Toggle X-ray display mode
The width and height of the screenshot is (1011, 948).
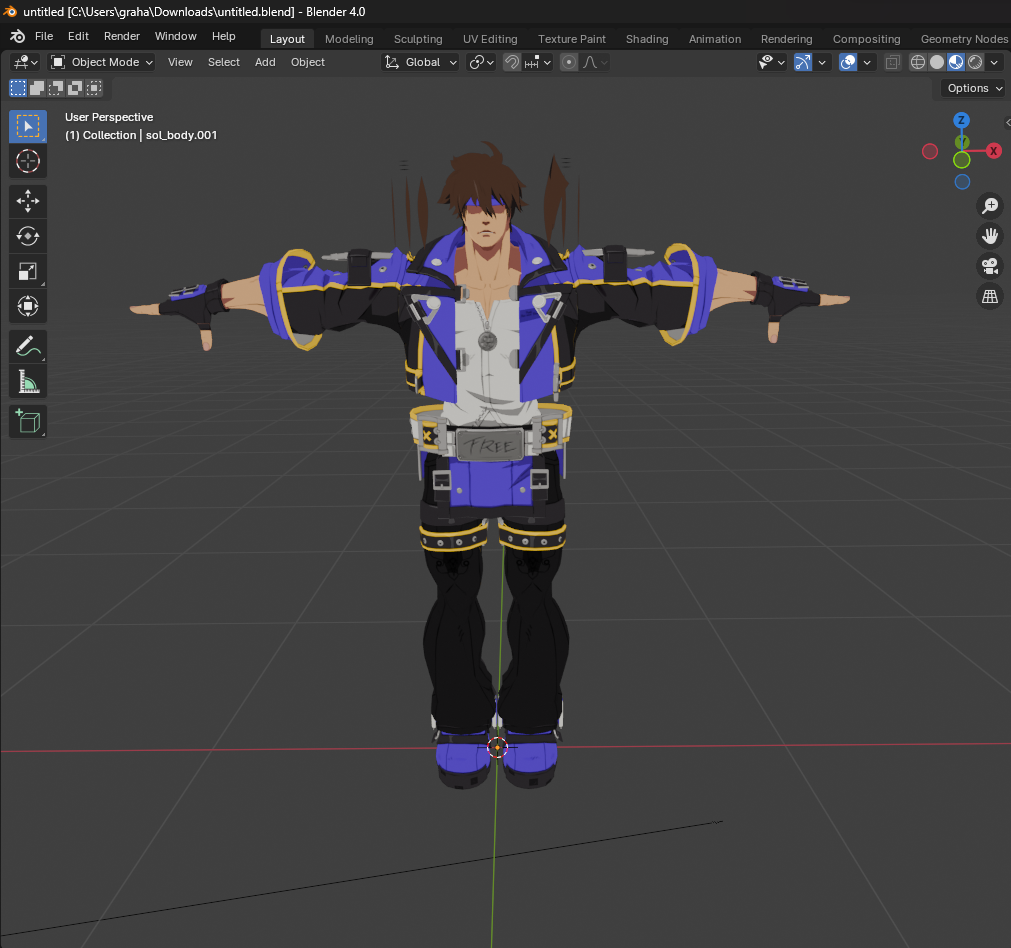tap(892, 62)
